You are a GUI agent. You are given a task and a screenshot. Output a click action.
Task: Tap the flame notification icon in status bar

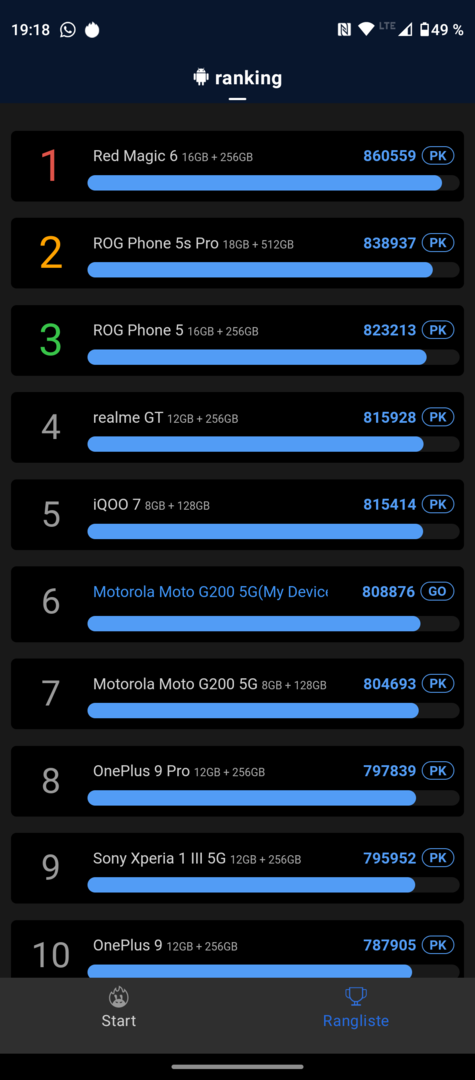(x=92, y=30)
